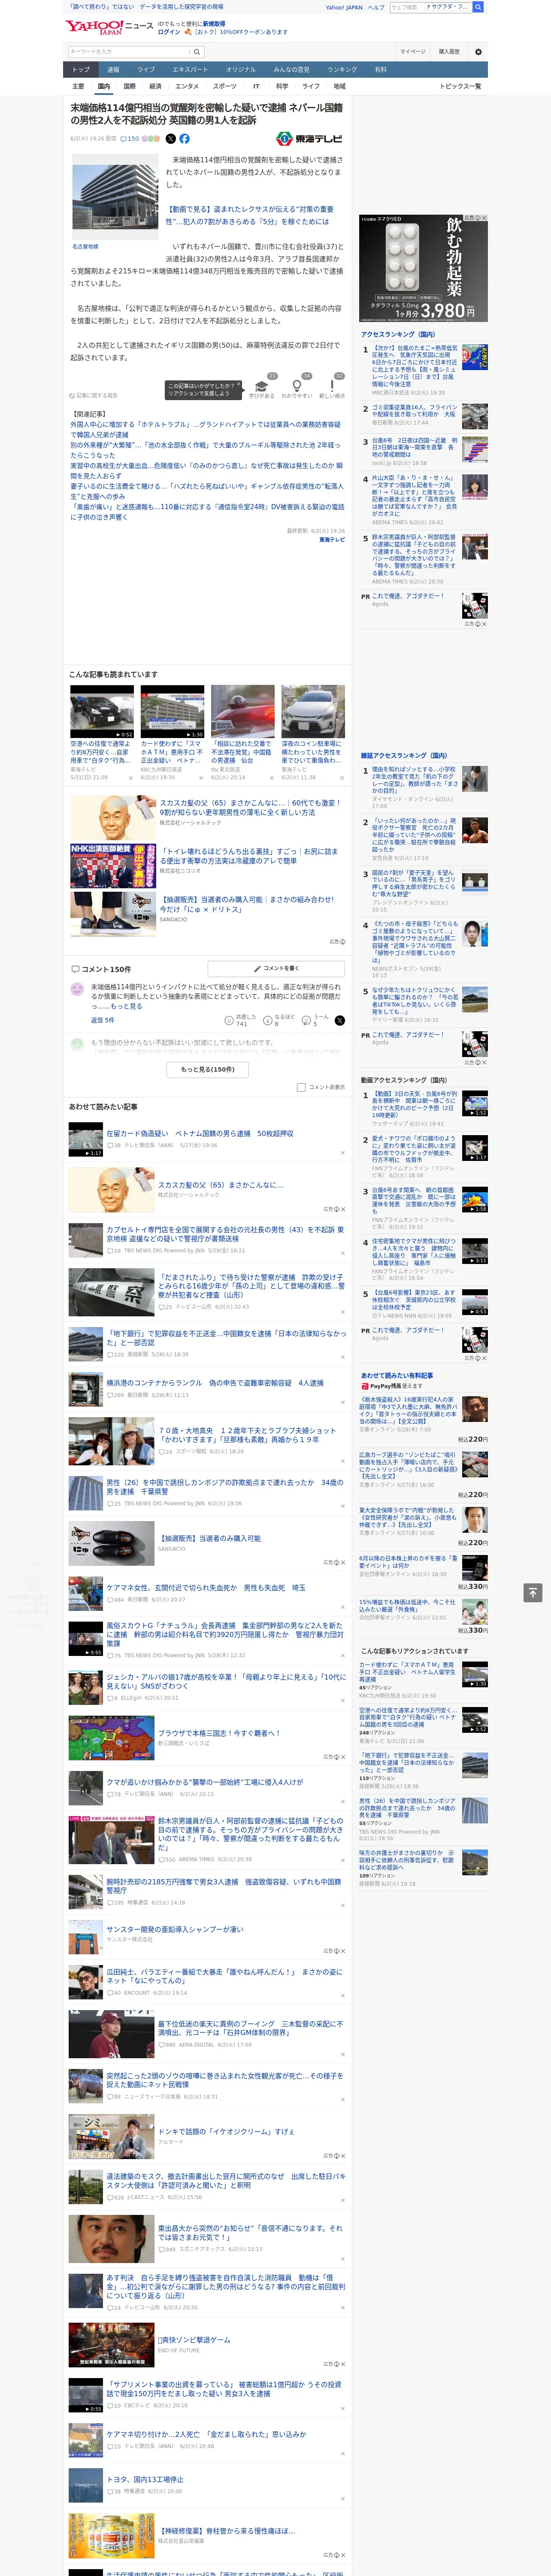This screenshot has width=551, height=2576.
Task: Select the 経済 category
Action: [x=155, y=86]
